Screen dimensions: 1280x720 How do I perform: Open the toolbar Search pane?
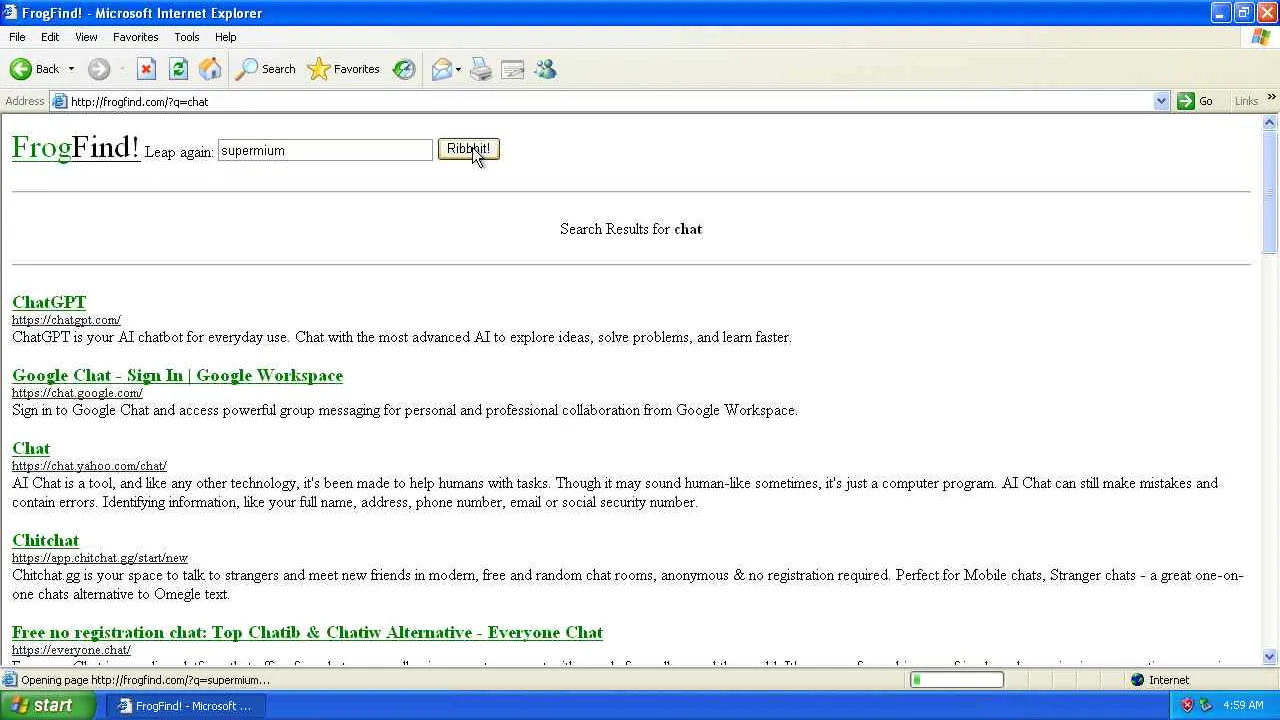(266, 69)
